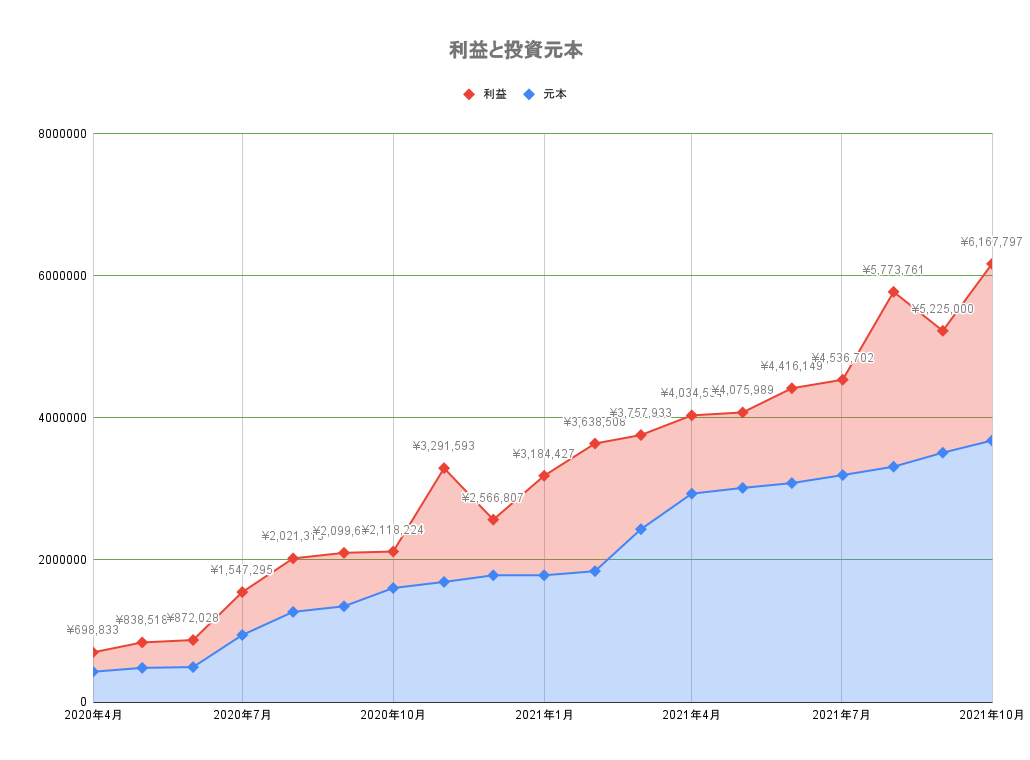Select red data point under ¥3,291,593
This screenshot has height=760, width=1030.
click(444, 468)
